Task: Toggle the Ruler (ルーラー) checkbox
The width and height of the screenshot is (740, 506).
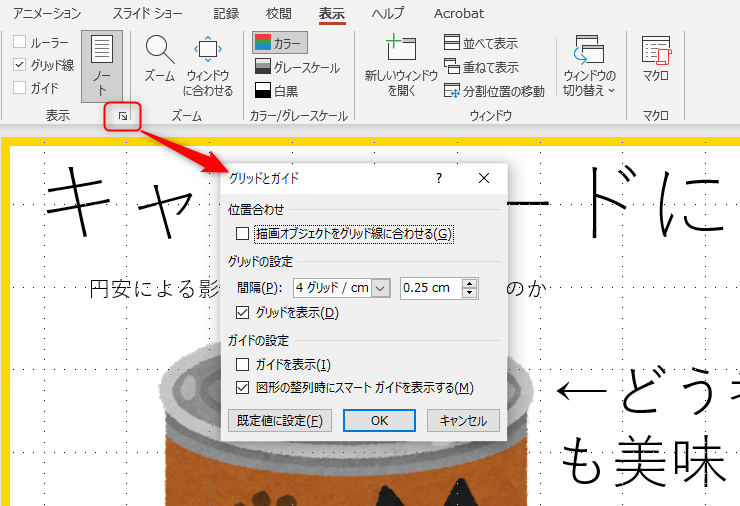Action: [x=21, y=42]
